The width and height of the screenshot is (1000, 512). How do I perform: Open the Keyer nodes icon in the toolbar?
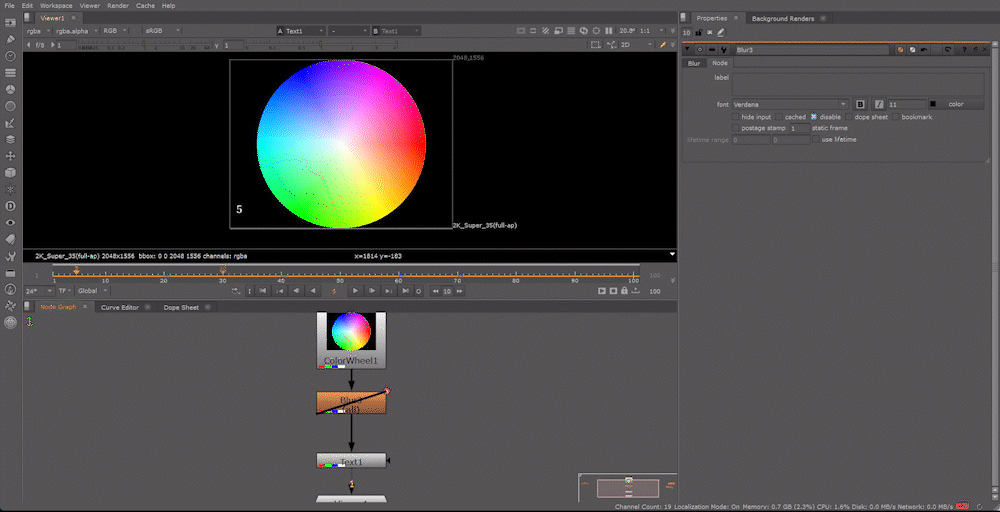[x=10, y=122]
